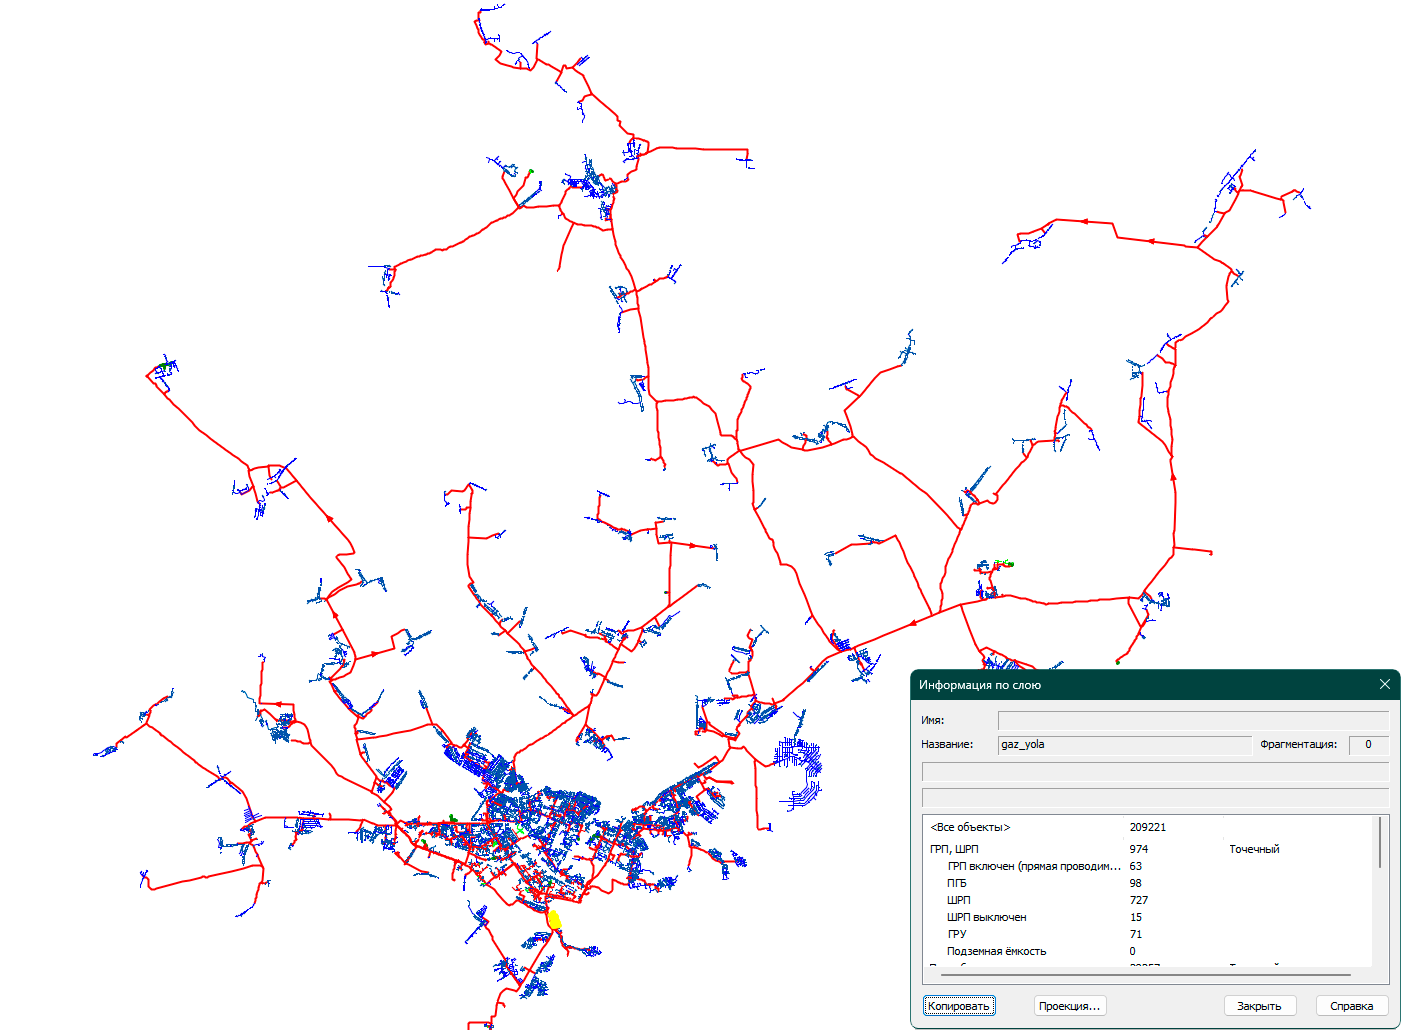Click the object list vertical scrollbar
Viewport: 1403px width, 1030px height.
[x=1380, y=842]
